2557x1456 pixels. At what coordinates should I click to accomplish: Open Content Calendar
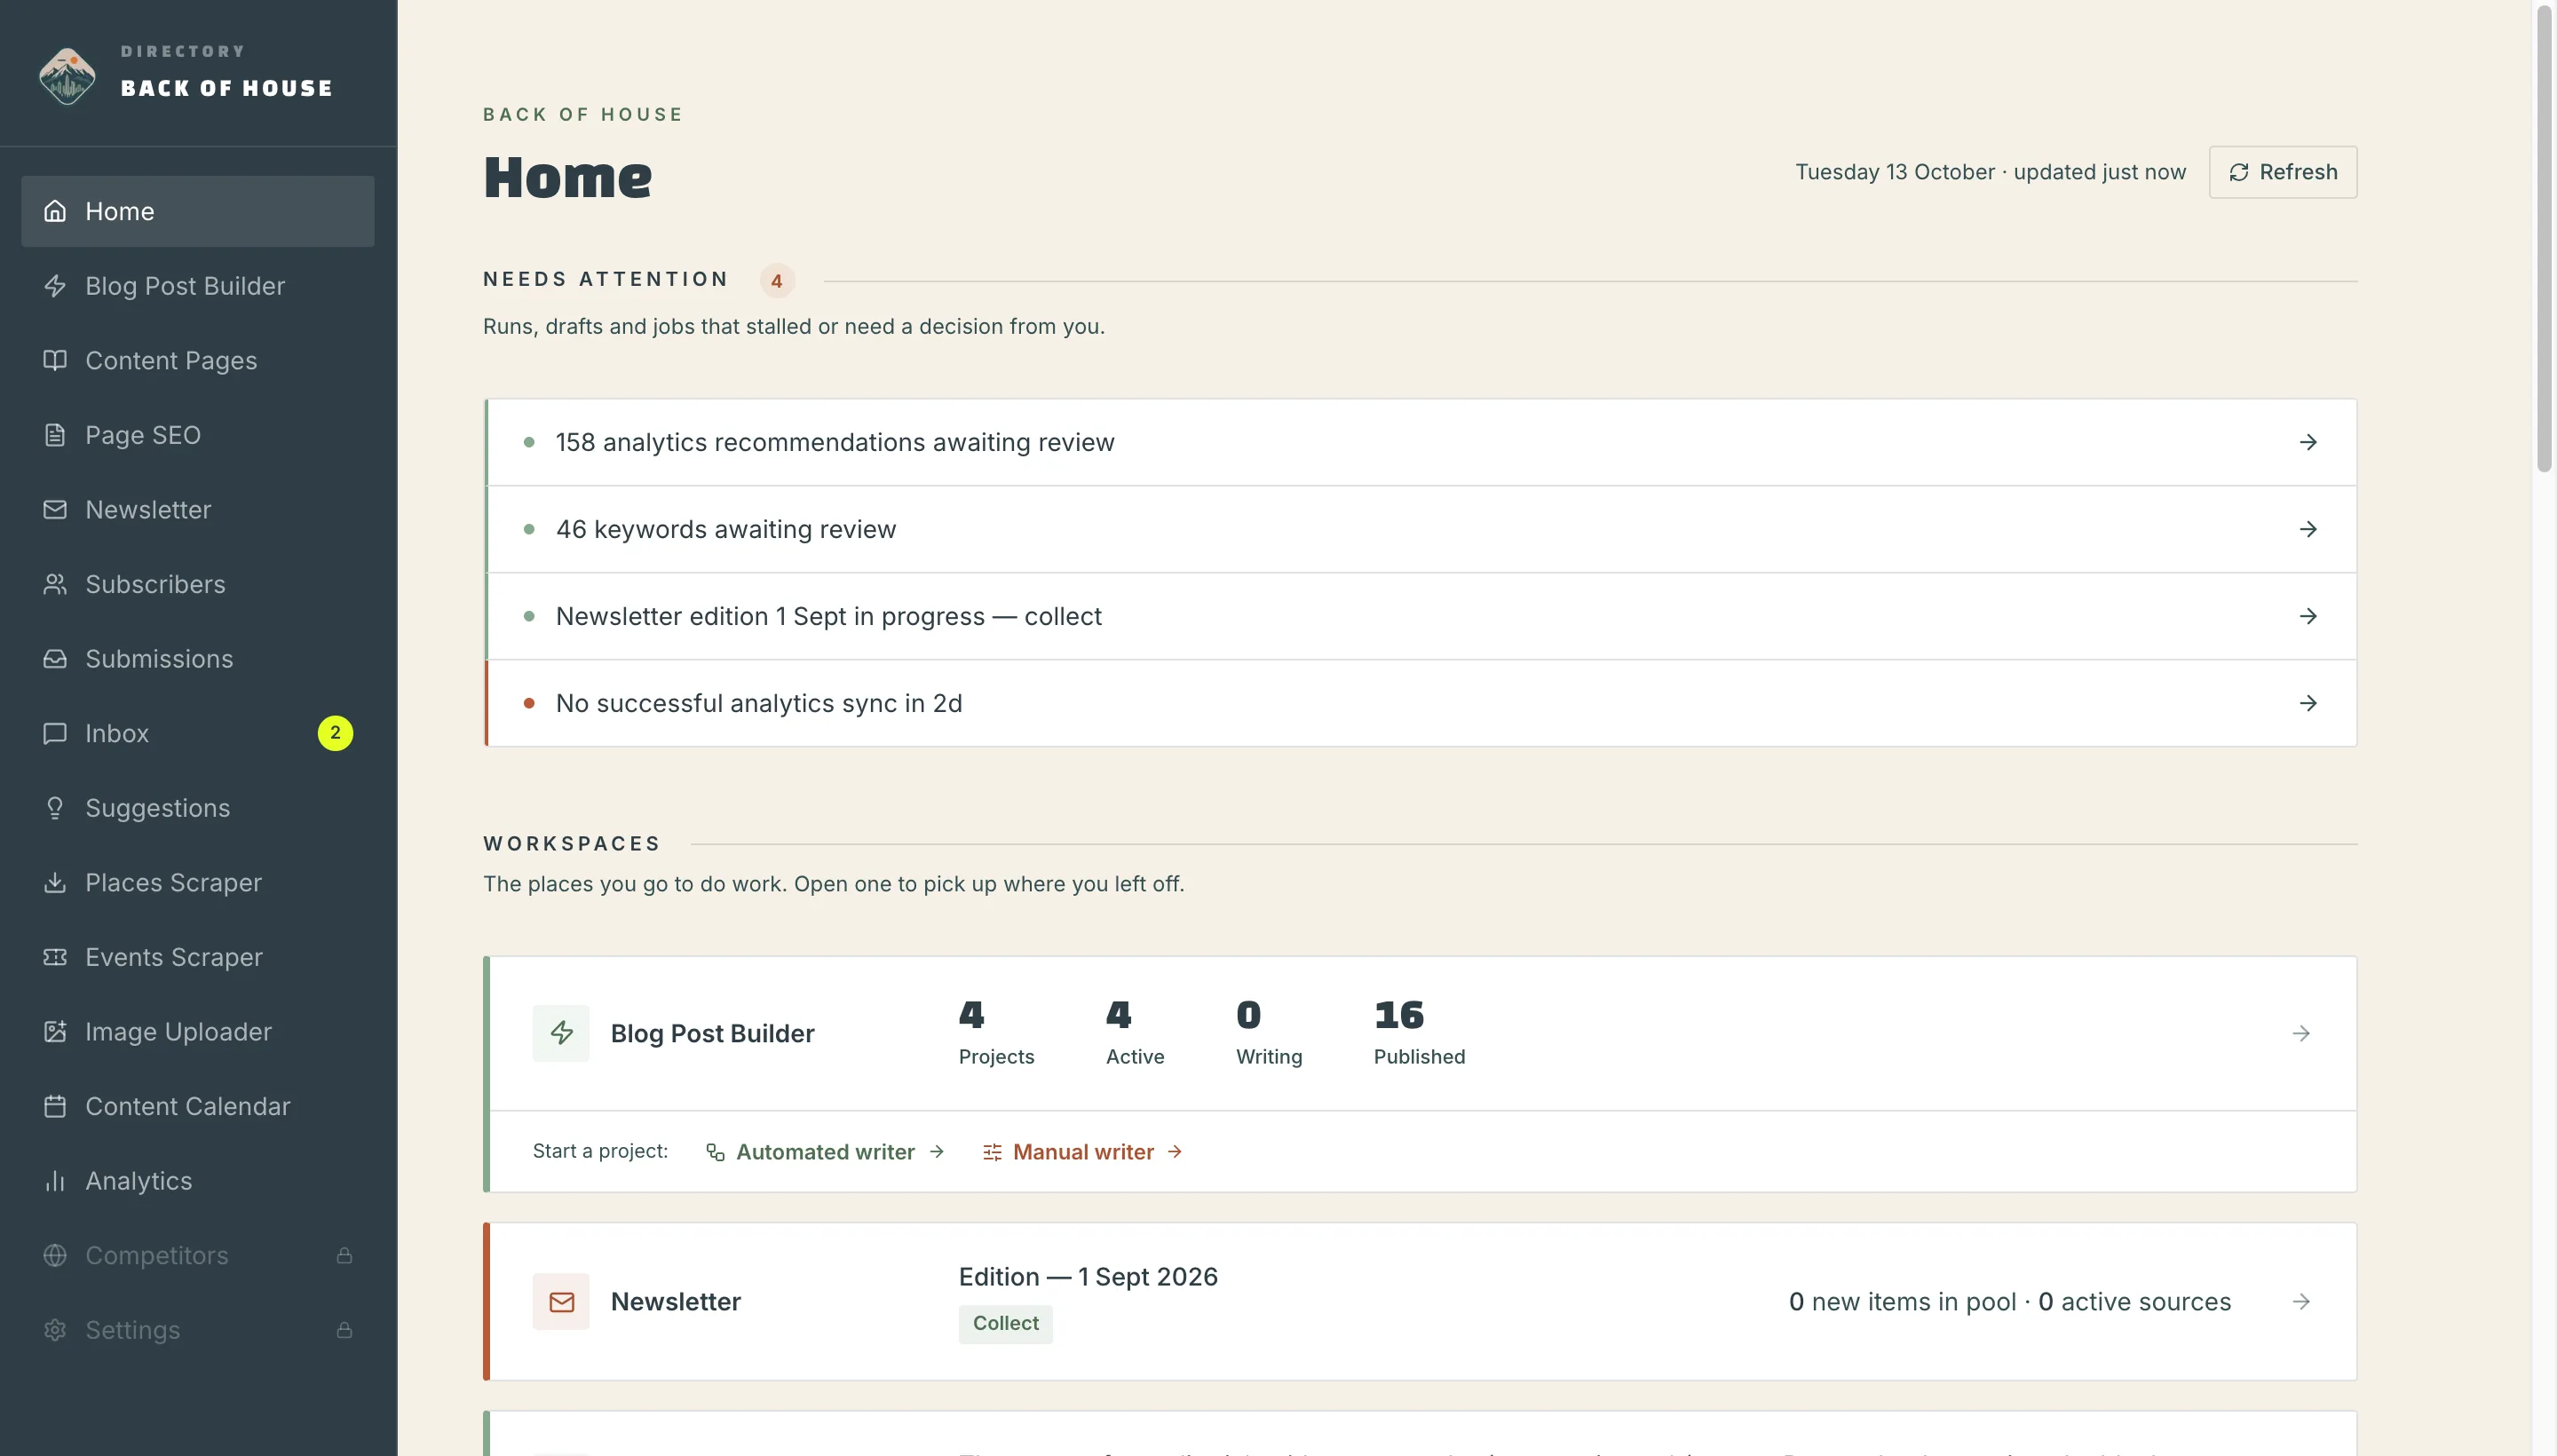[x=198, y=1106]
